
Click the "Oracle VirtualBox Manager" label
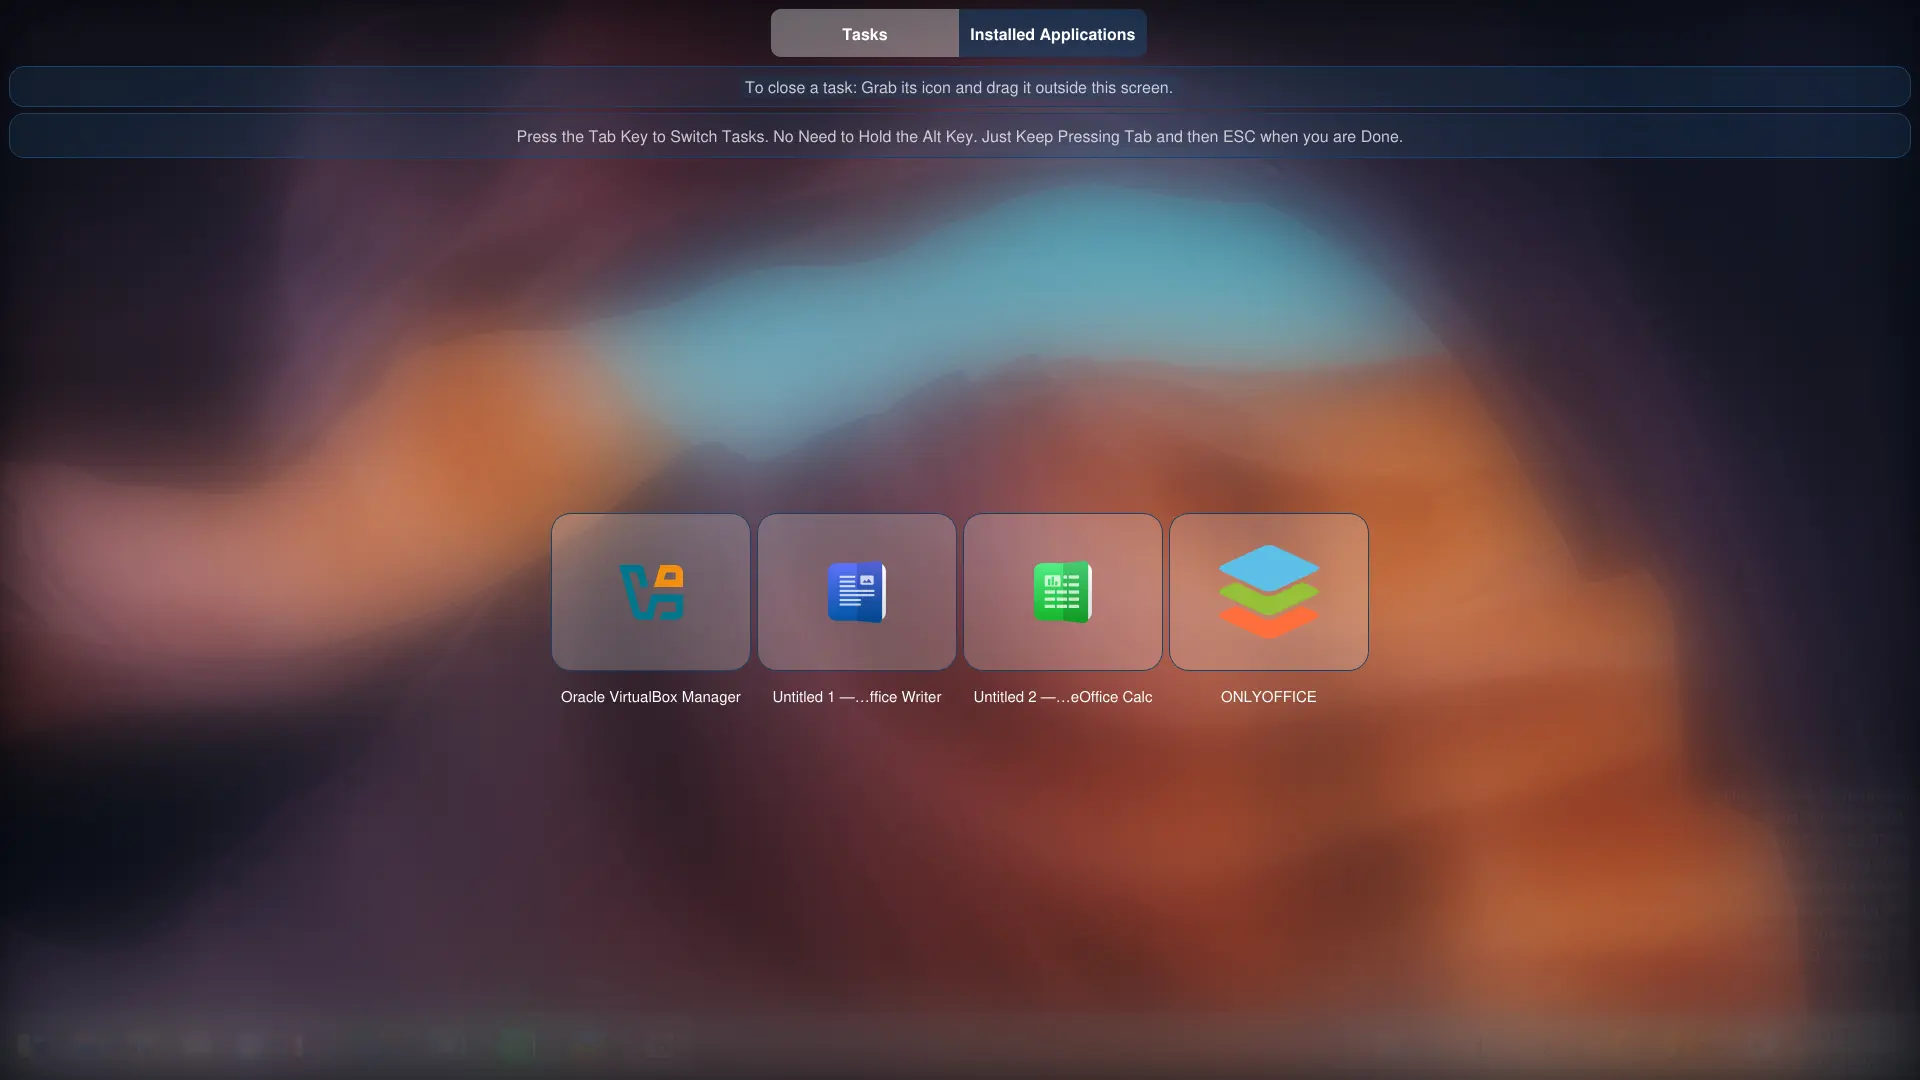650,697
